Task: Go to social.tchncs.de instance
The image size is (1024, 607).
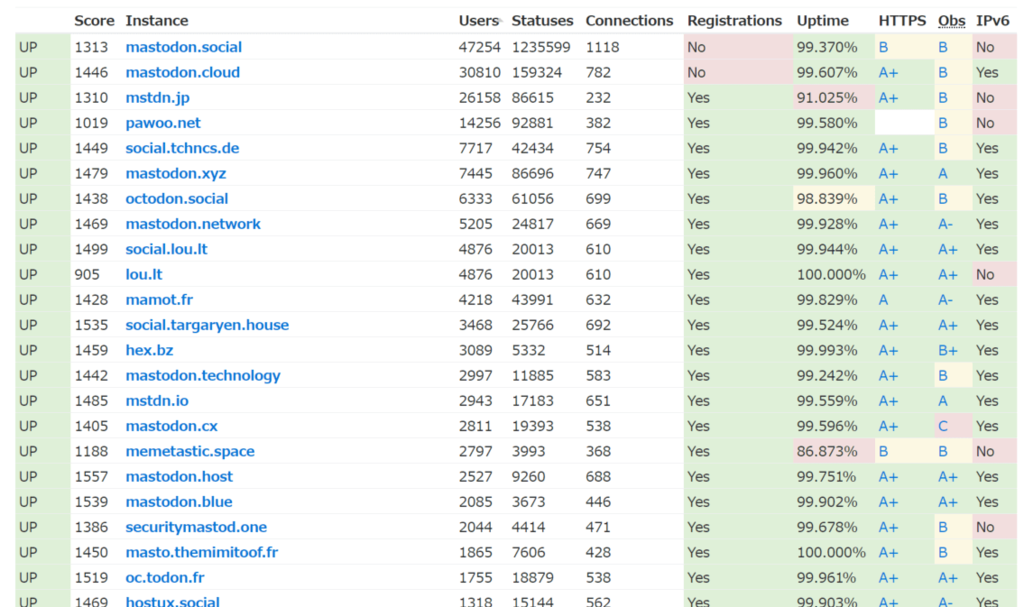Action: coord(182,148)
